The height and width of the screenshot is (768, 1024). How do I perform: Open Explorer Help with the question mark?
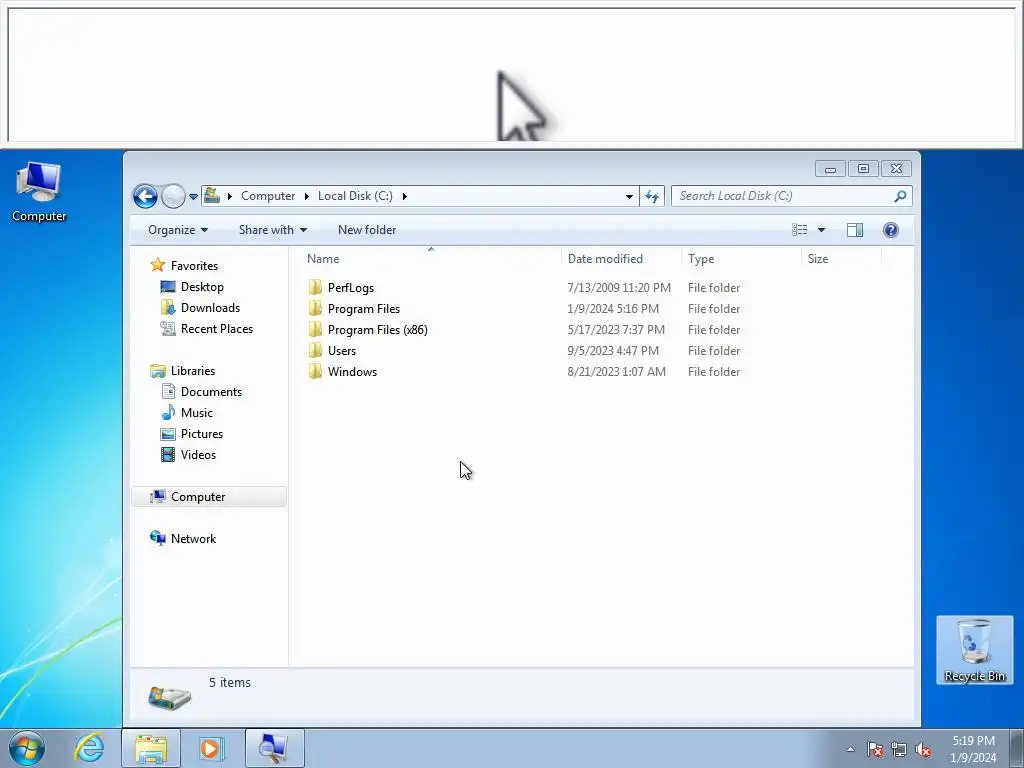coord(890,230)
